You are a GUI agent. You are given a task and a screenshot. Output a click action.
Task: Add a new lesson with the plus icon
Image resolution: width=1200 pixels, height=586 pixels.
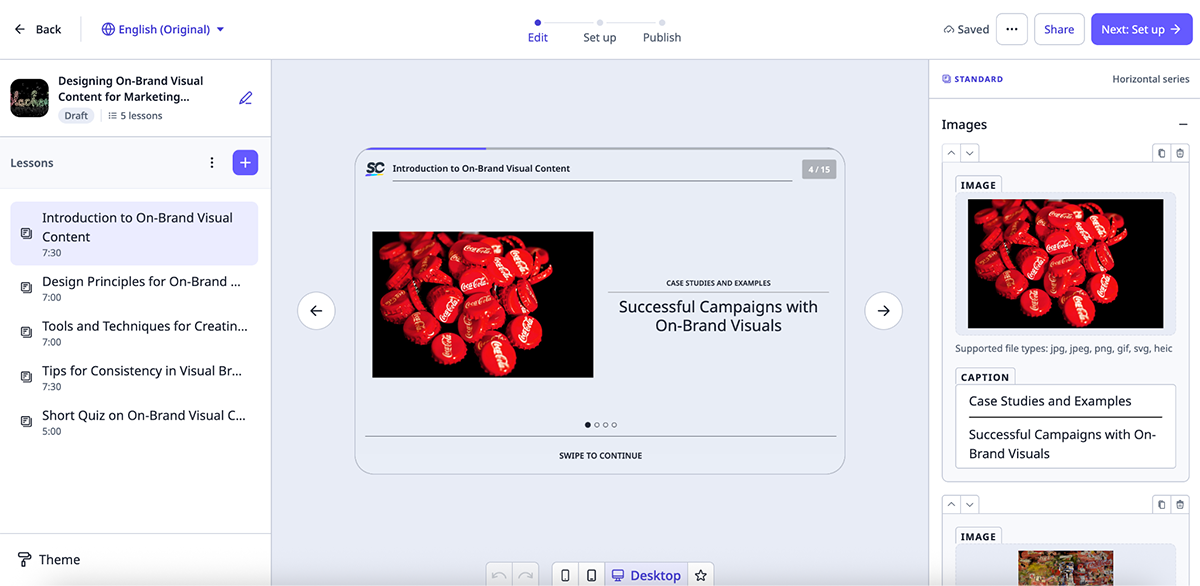click(245, 162)
